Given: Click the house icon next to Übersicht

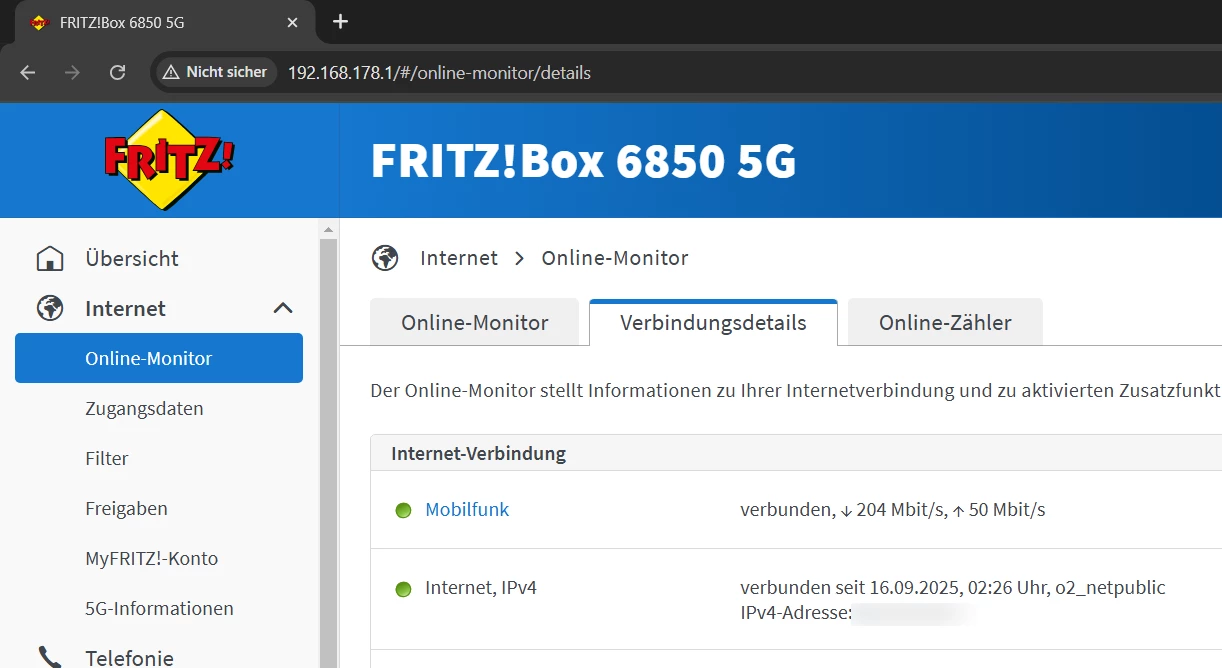Looking at the screenshot, I should (50, 259).
